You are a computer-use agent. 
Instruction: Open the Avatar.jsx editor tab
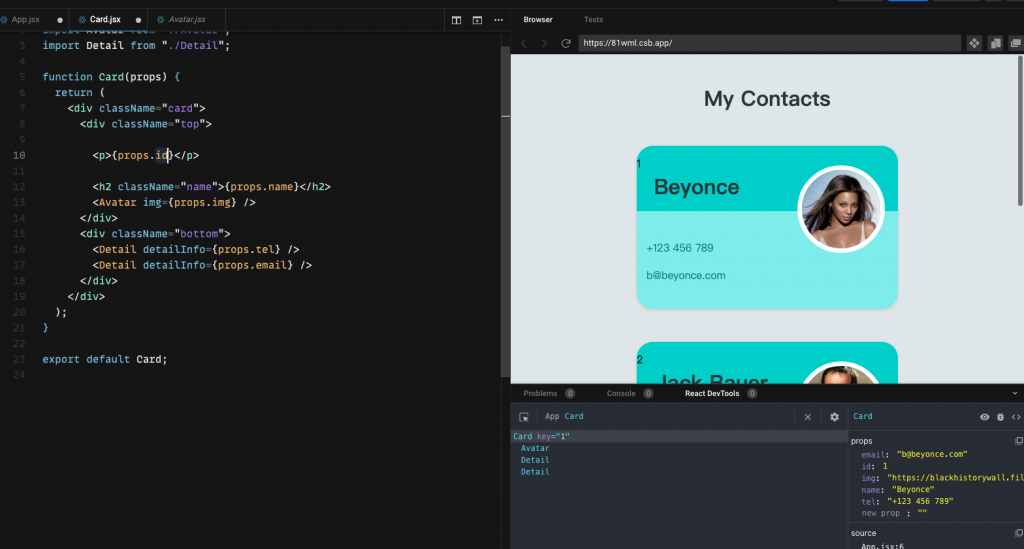(x=187, y=20)
